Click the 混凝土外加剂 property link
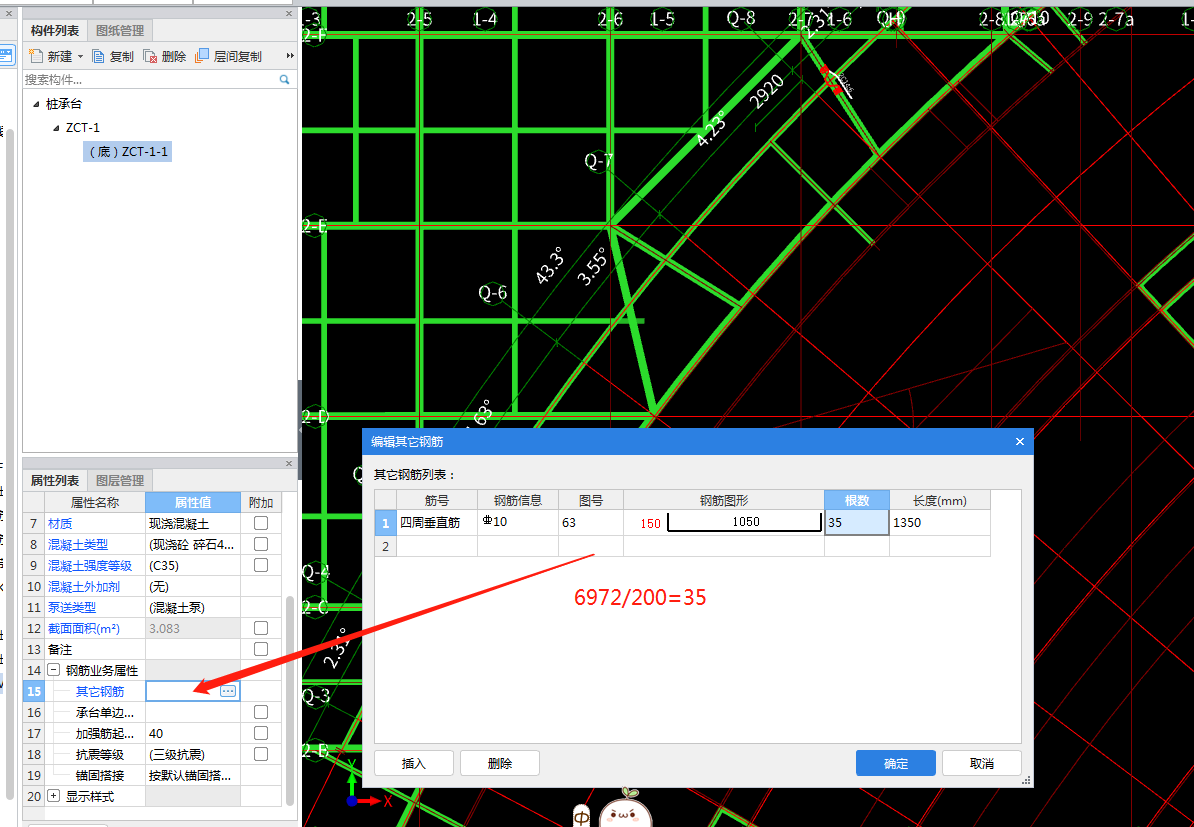Image resolution: width=1194 pixels, height=827 pixels. click(84, 586)
